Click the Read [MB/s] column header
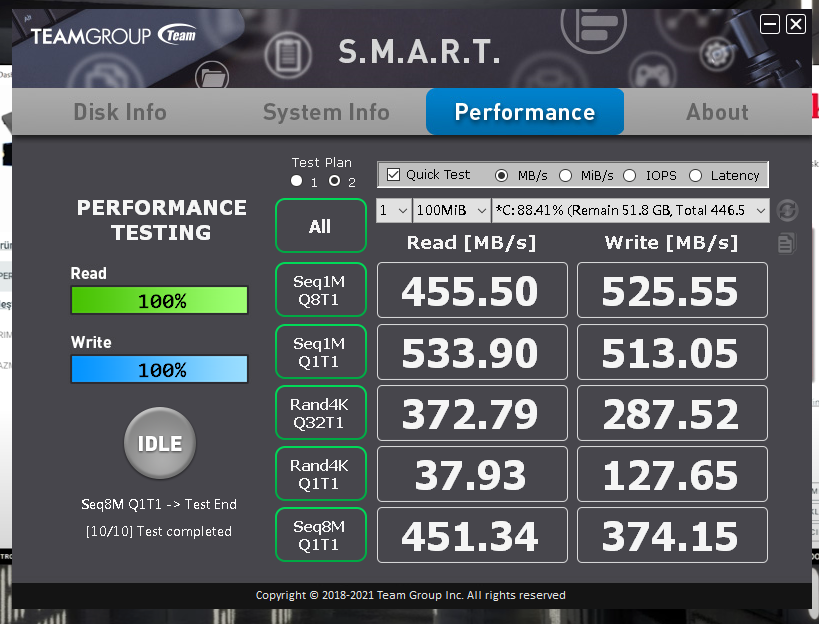 (x=472, y=243)
